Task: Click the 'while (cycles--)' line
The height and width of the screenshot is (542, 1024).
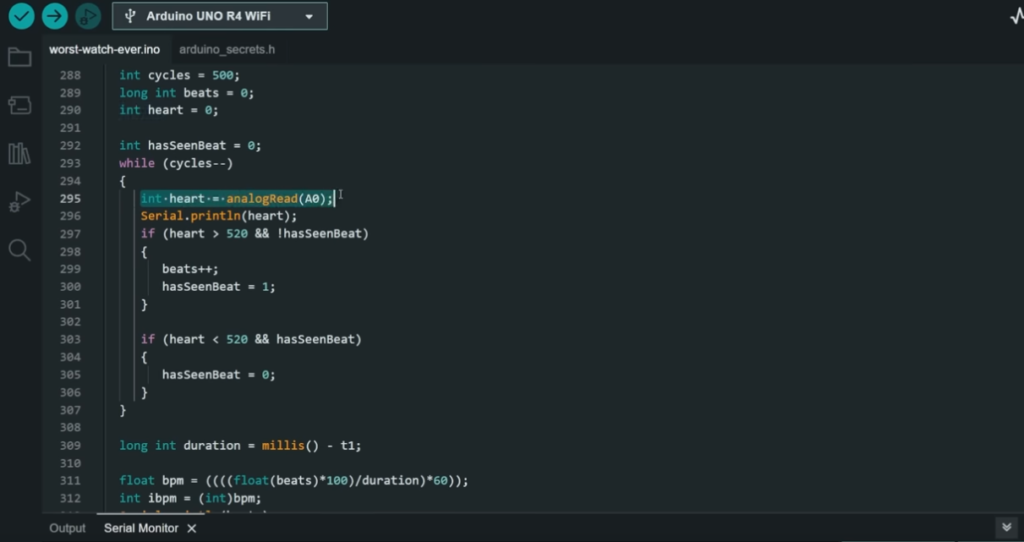Action: (176, 163)
